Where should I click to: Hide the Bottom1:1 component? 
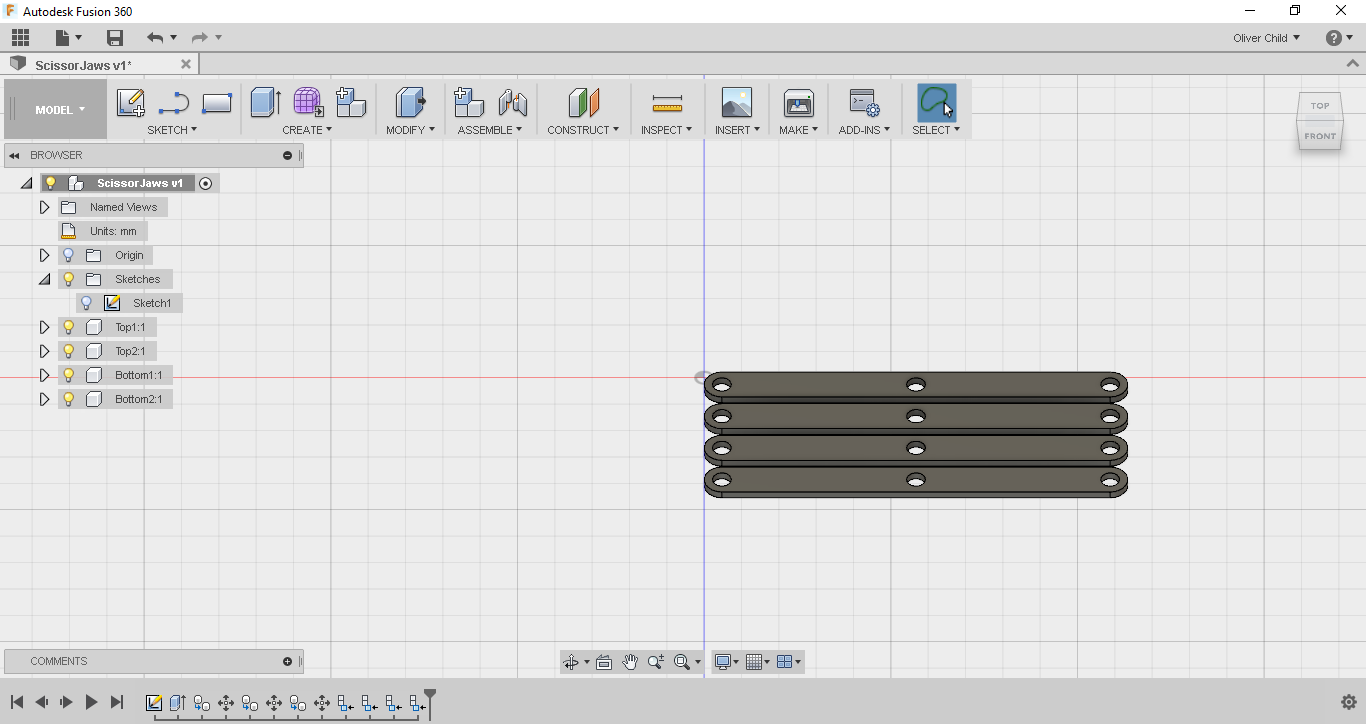point(69,375)
